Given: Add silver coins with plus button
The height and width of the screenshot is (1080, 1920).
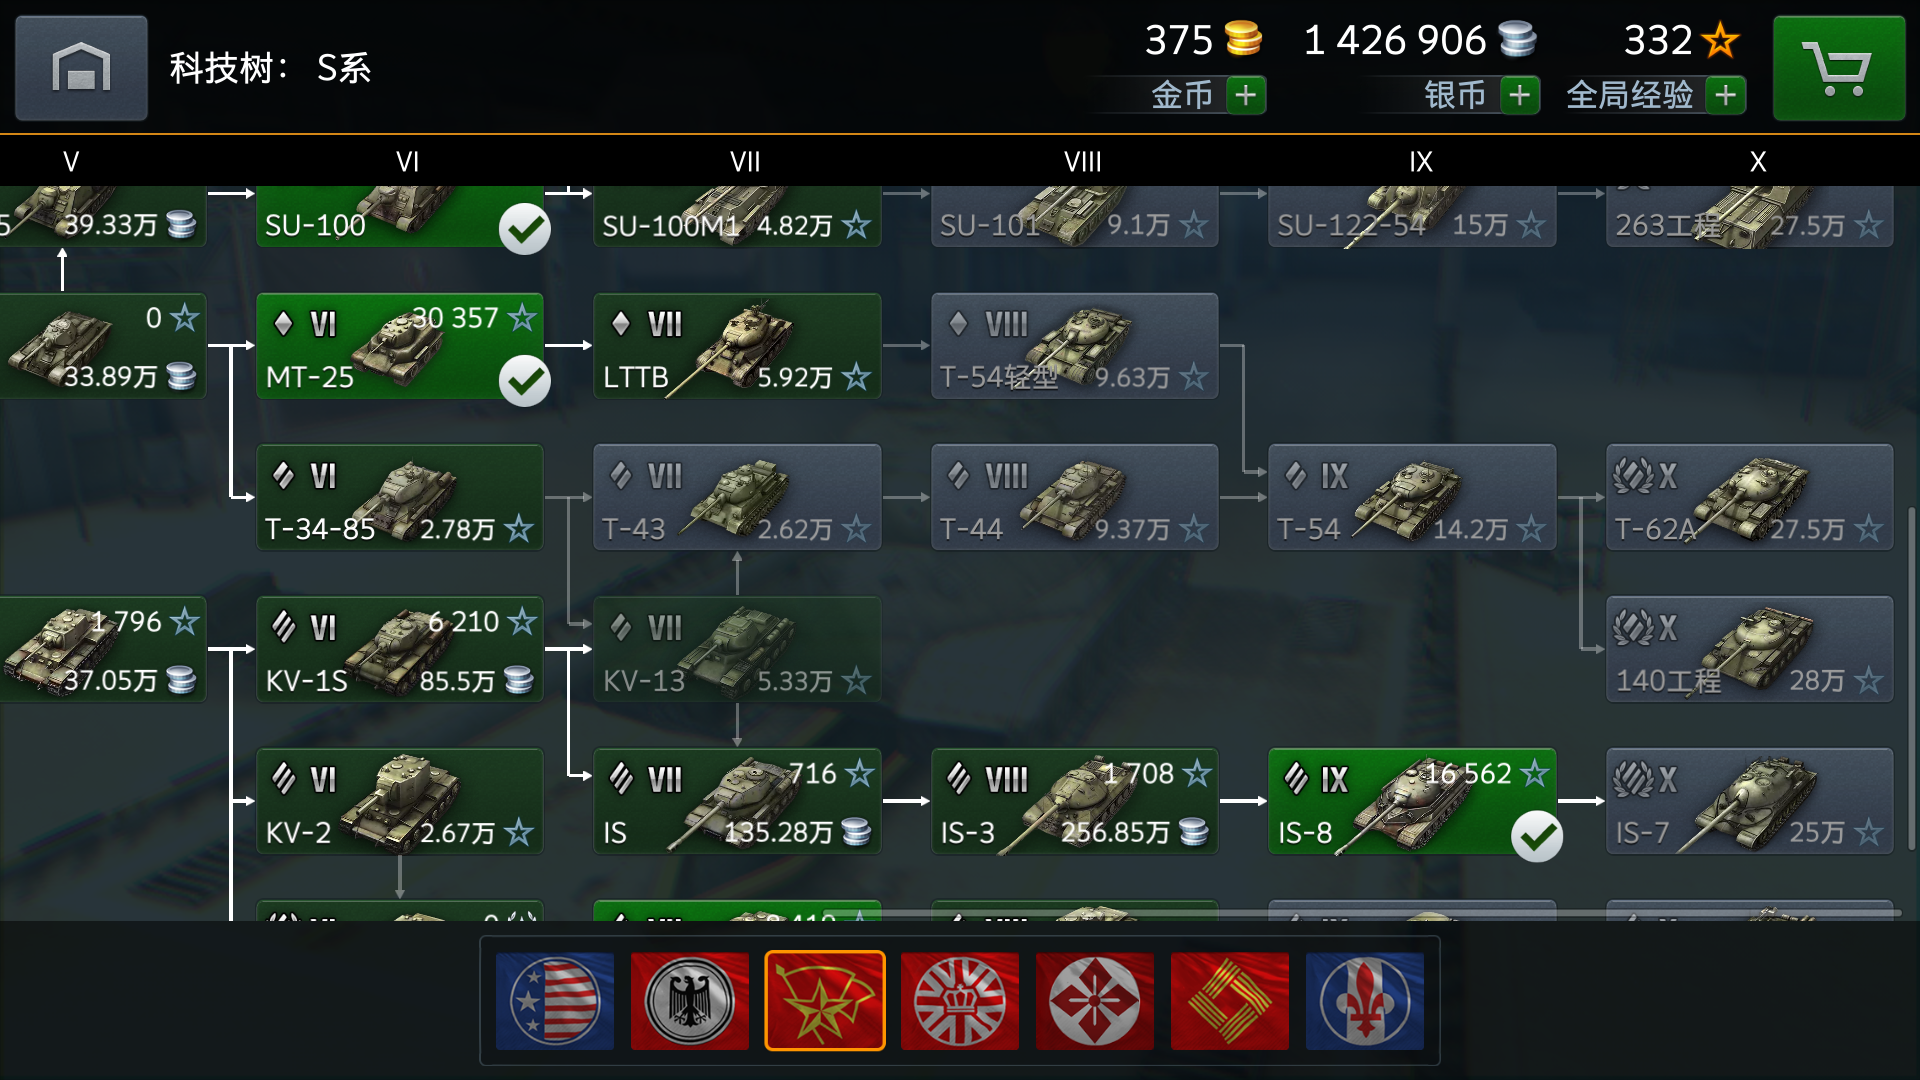Looking at the screenshot, I should (x=1520, y=95).
